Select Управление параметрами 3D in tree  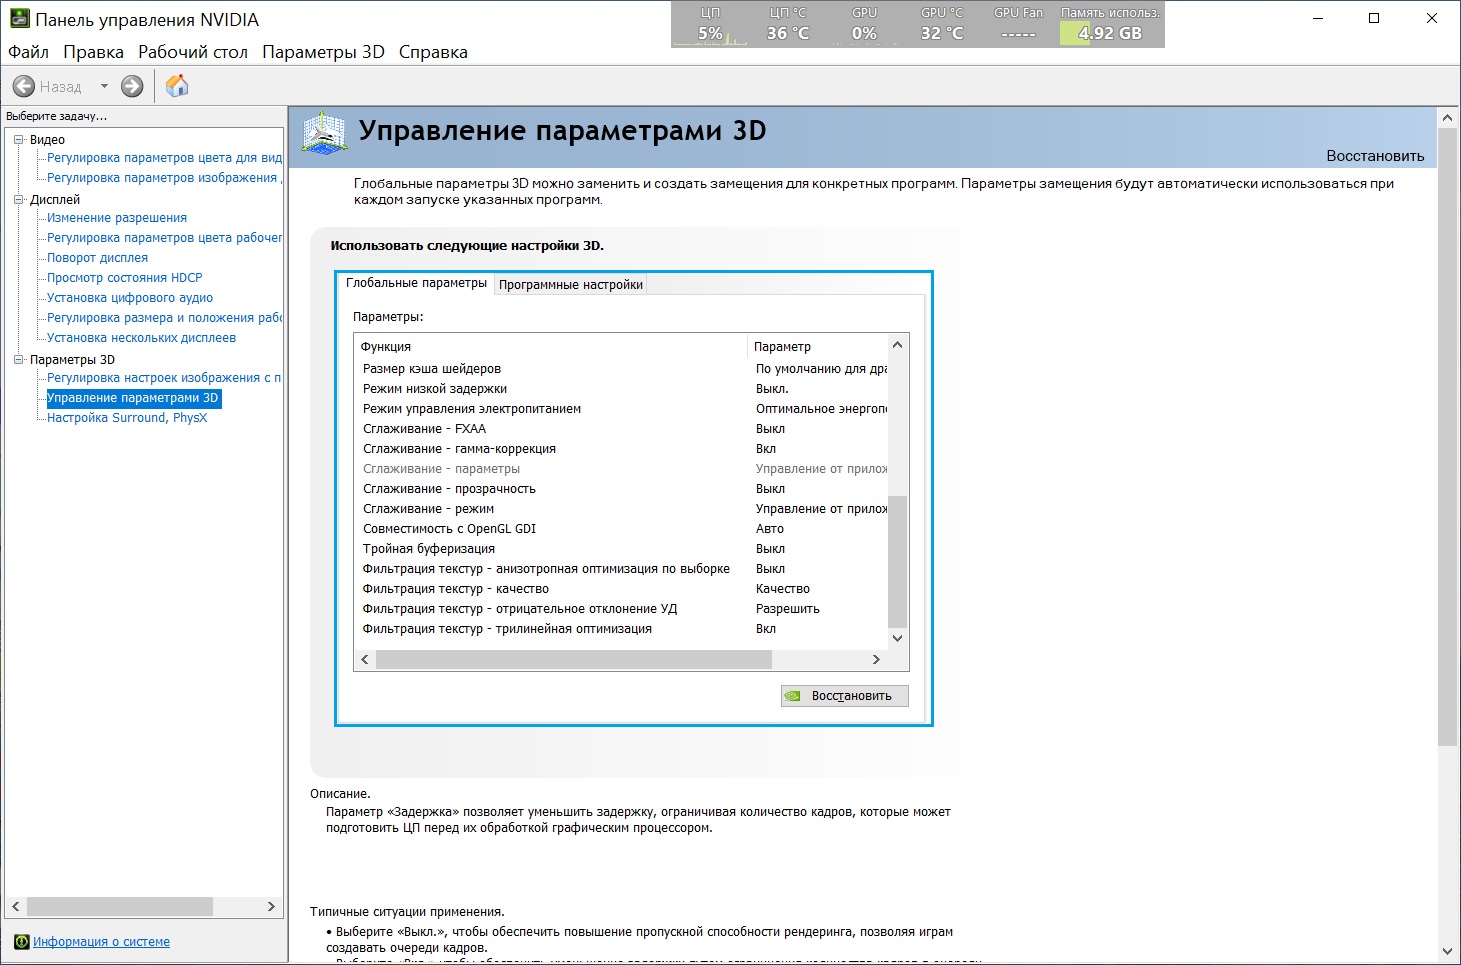[x=133, y=398]
